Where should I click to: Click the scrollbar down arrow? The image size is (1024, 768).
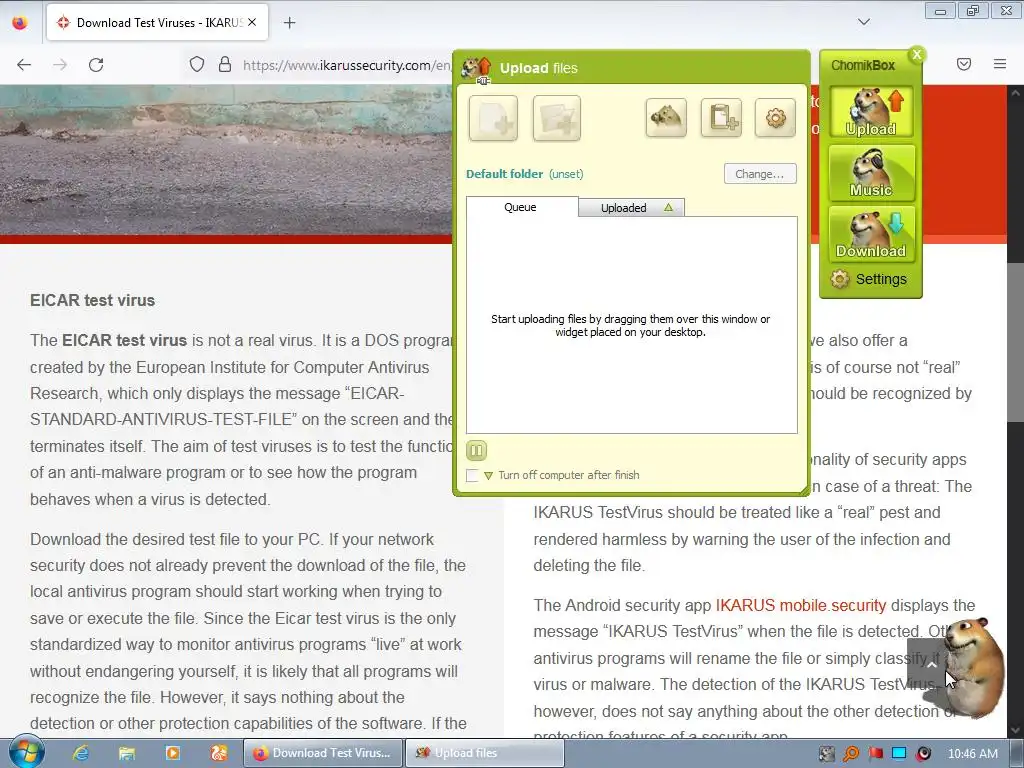[x=1016, y=730]
